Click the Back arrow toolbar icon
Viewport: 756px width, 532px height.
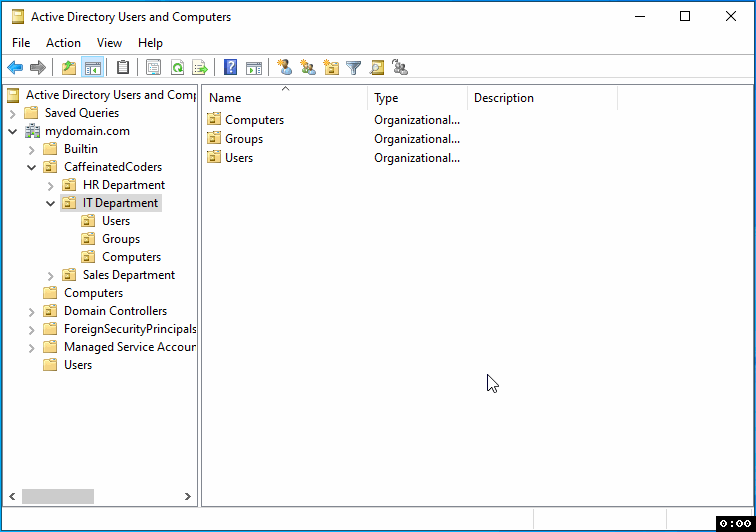[15, 68]
